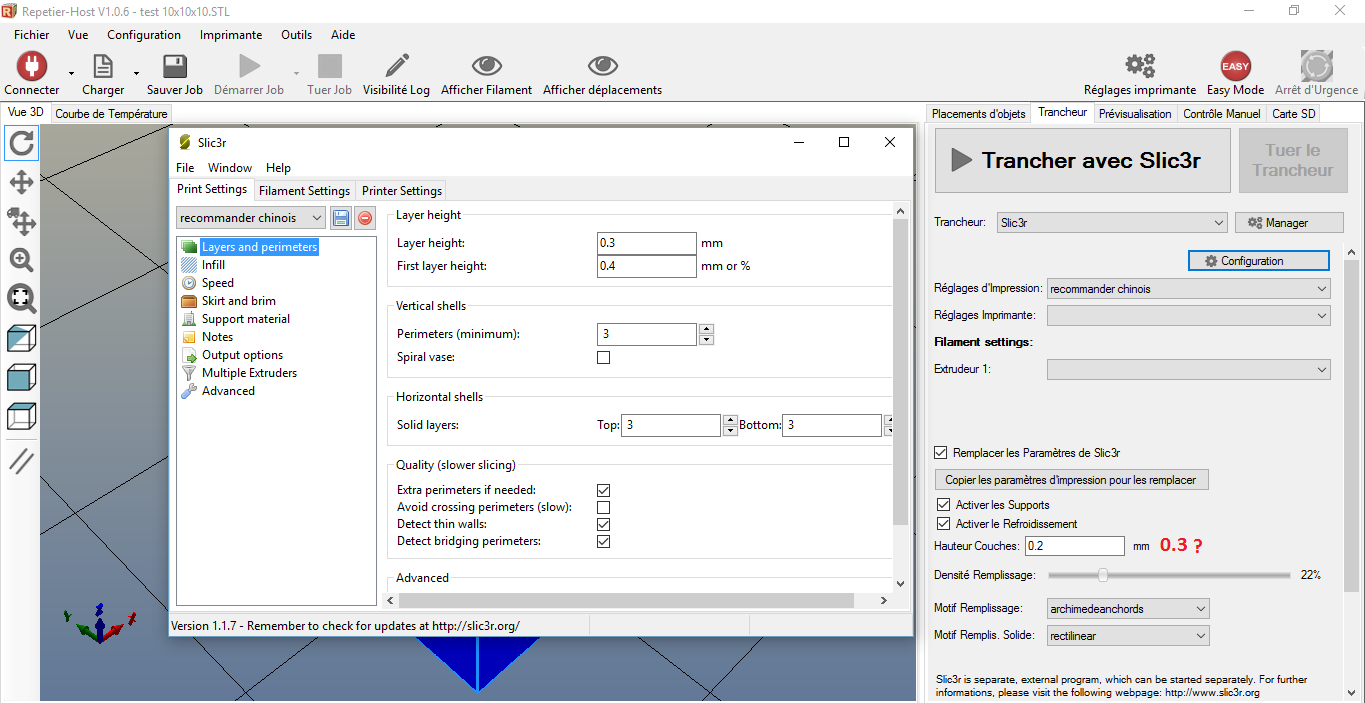Screen dimensions: 1365x703
Task: Click the zoom-to-fit objects tool
Action: pyautogui.click(x=21, y=298)
